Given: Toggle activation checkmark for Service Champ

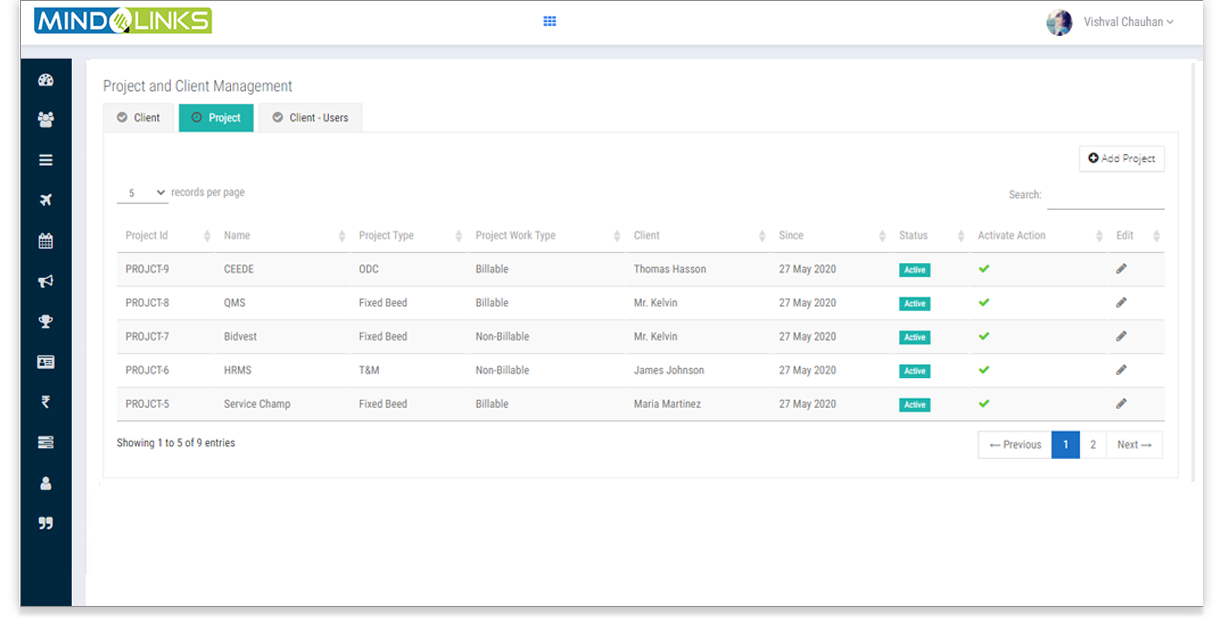Looking at the screenshot, I should [x=984, y=404].
